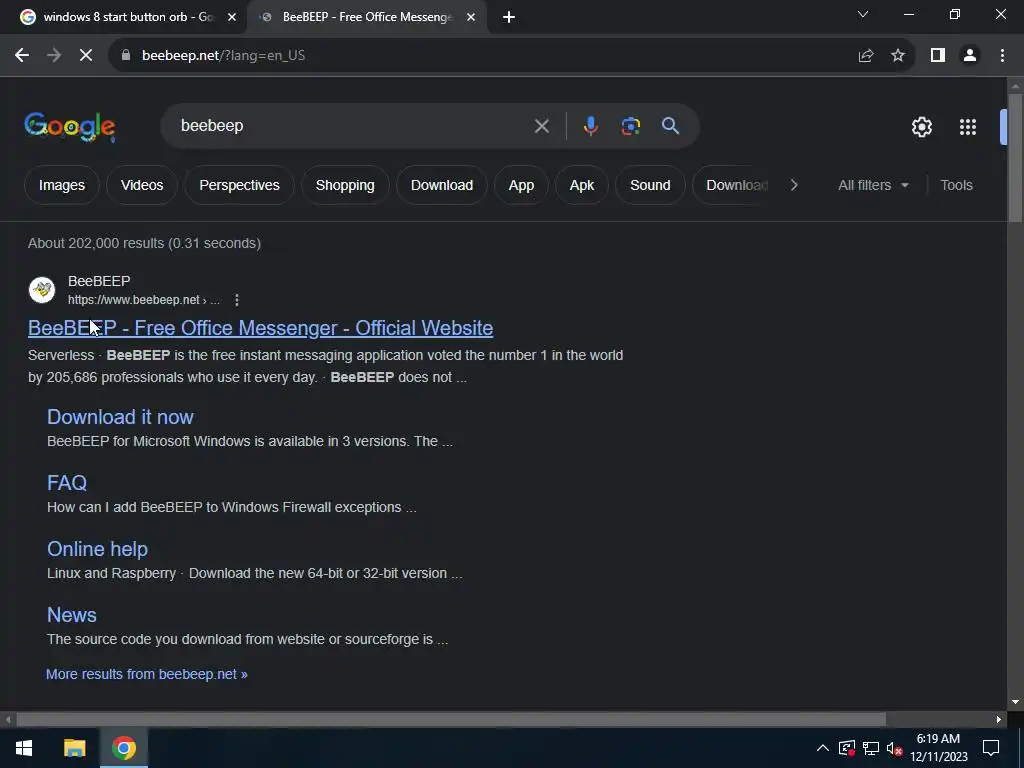
Task: Open a new tab with plus button
Action: pos(509,17)
